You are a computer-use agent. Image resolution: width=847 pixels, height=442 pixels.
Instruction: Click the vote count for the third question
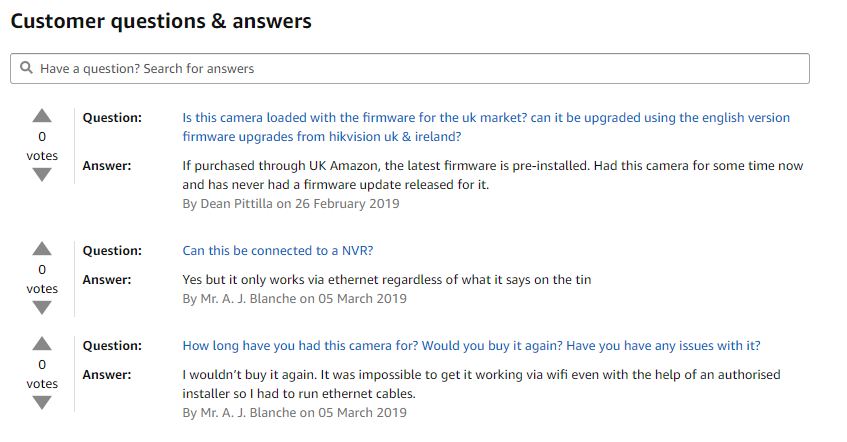pyautogui.click(x=42, y=364)
